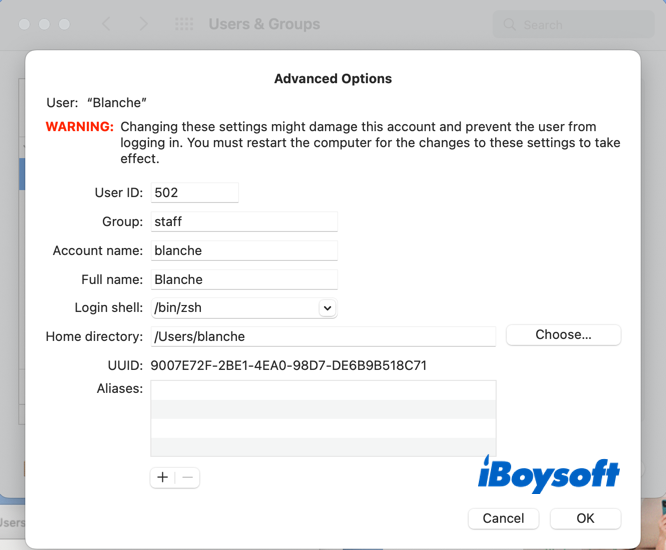This screenshot has width=666, height=550.
Task: Click the back navigation arrow
Action: click(107, 24)
